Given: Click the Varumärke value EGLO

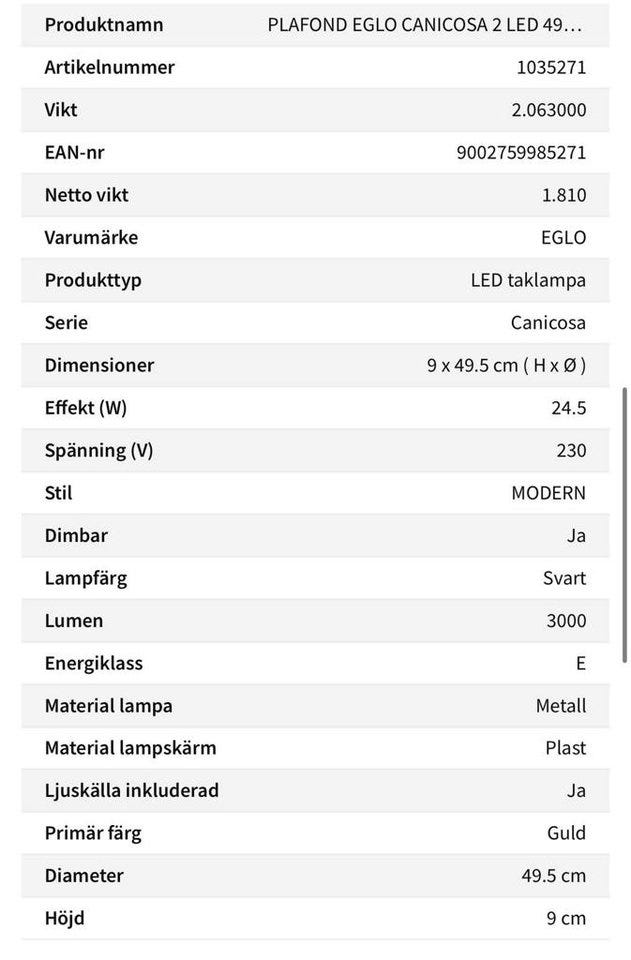Looking at the screenshot, I should 562,238.
